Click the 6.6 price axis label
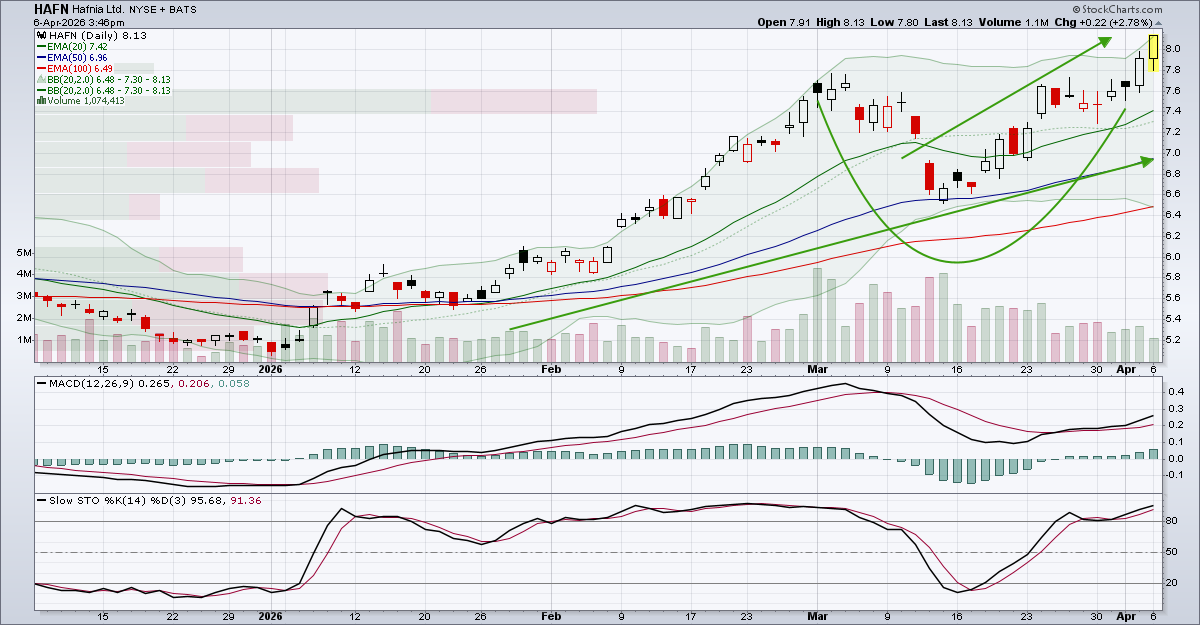Viewport: 1200px width, 625px height. pos(1172,195)
